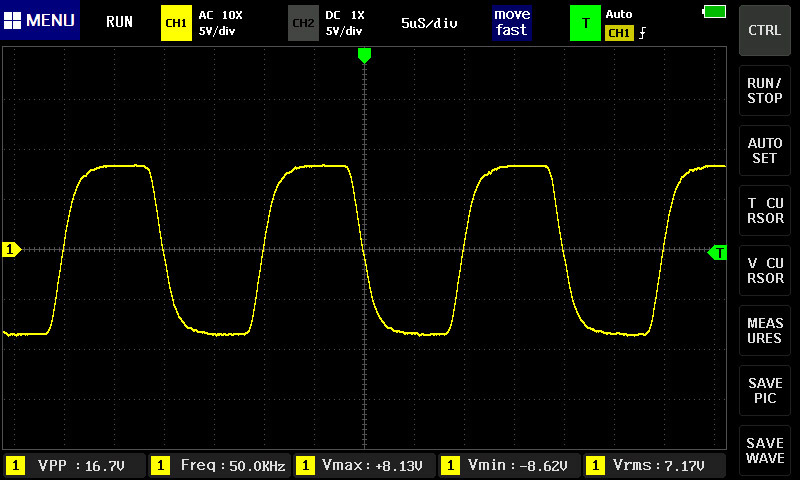The height and width of the screenshot is (480, 800).
Task: Select the gray CH2 channel box
Action: (303, 23)
